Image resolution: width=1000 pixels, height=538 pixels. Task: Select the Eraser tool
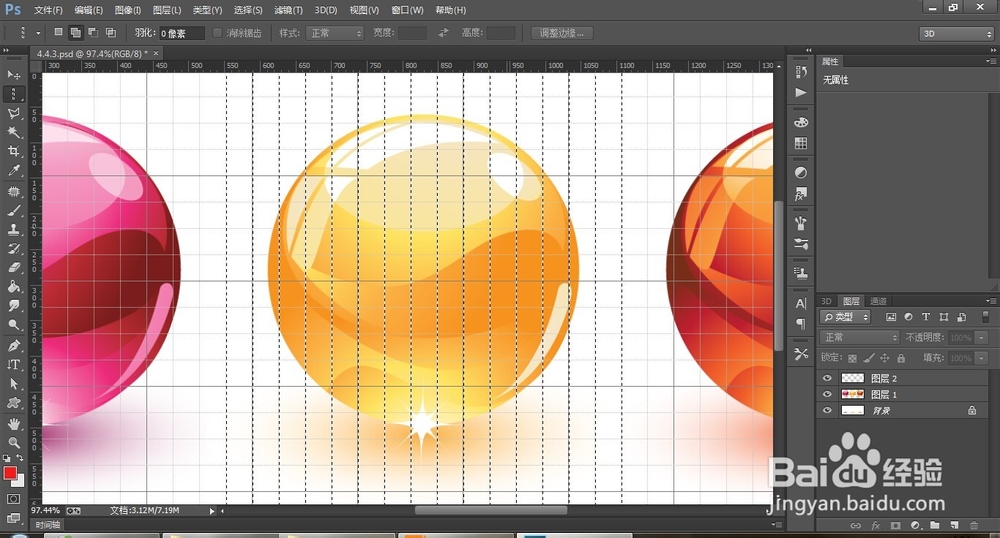click(x=13, y=268)
